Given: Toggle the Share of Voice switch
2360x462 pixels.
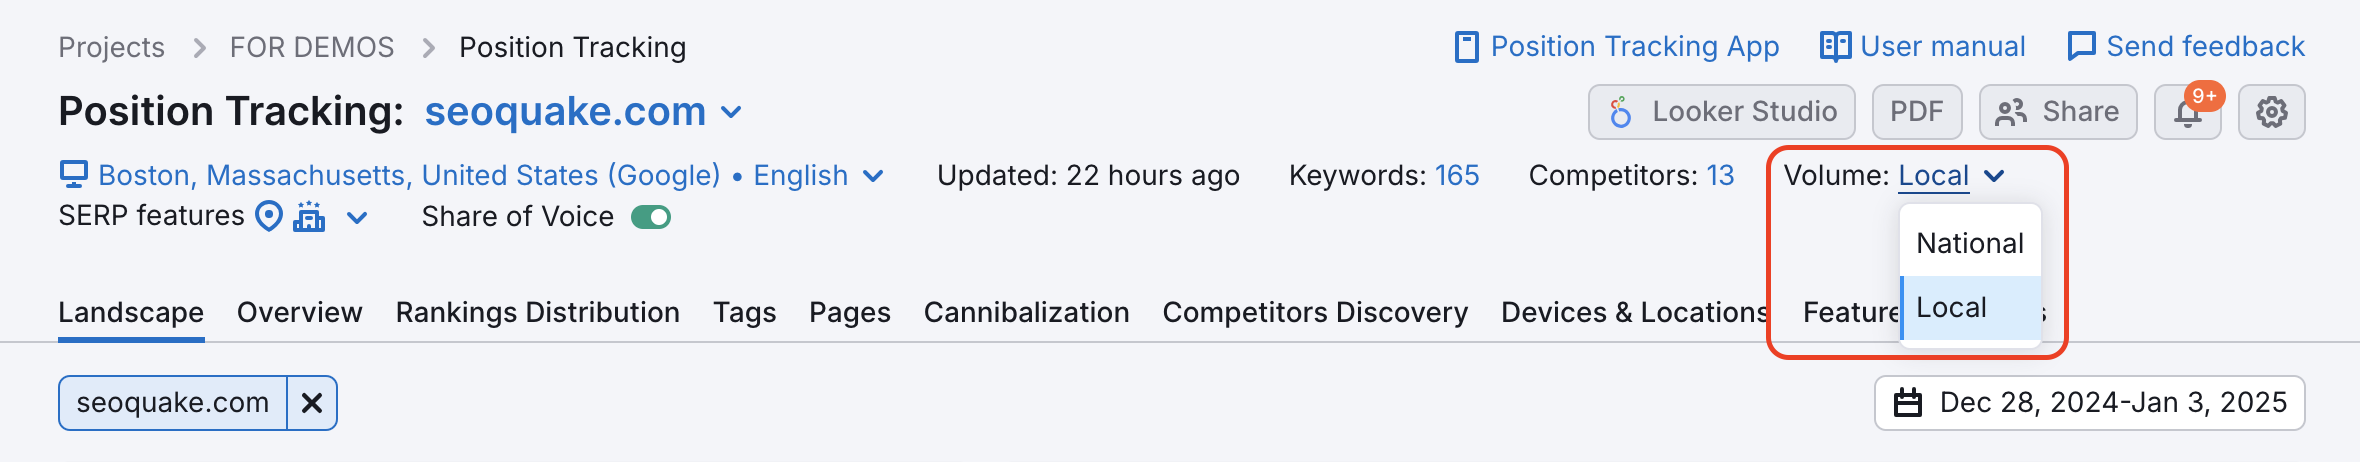Looking at the screenshot, I should tap(651, 217).
